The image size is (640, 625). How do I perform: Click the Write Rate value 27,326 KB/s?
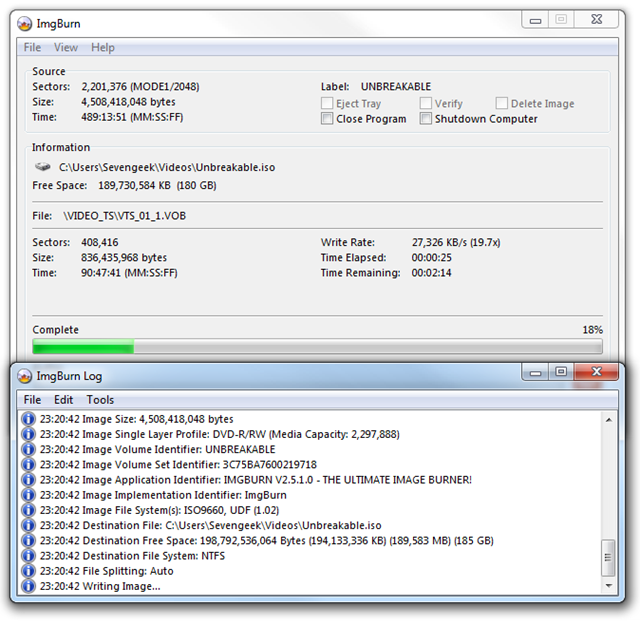pos(456,242)
